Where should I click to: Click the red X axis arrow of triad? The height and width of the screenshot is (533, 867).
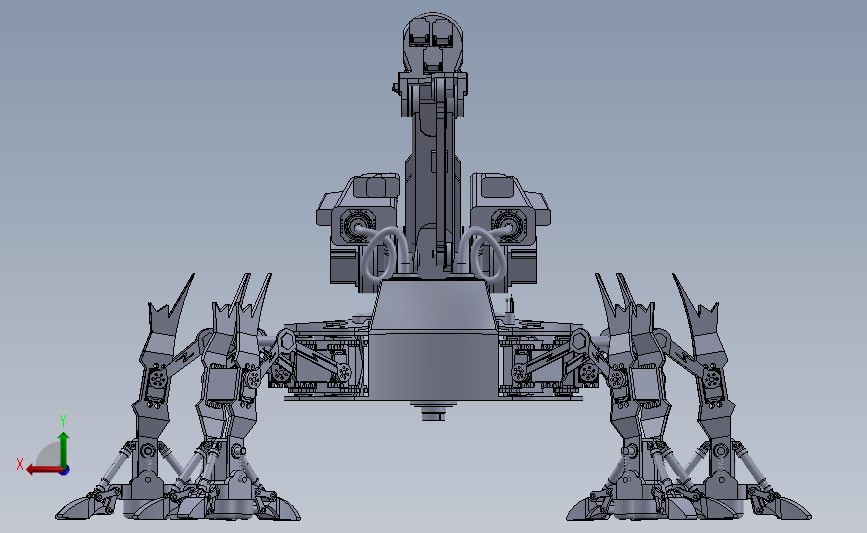pos(43,470)
